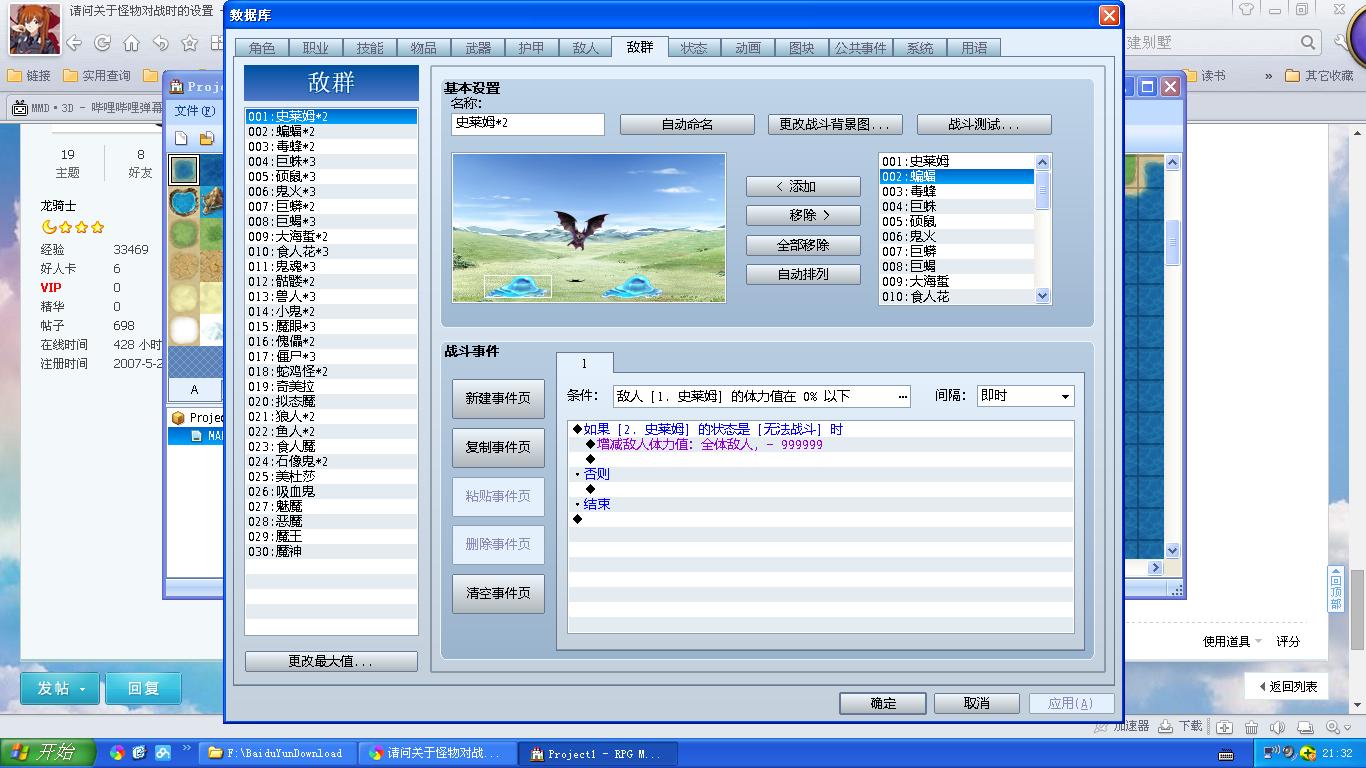Click the browser undo-close arrow icon
Image resolution: width=1366 pixels, height=768 pixels.
click(x=160, y=43)
